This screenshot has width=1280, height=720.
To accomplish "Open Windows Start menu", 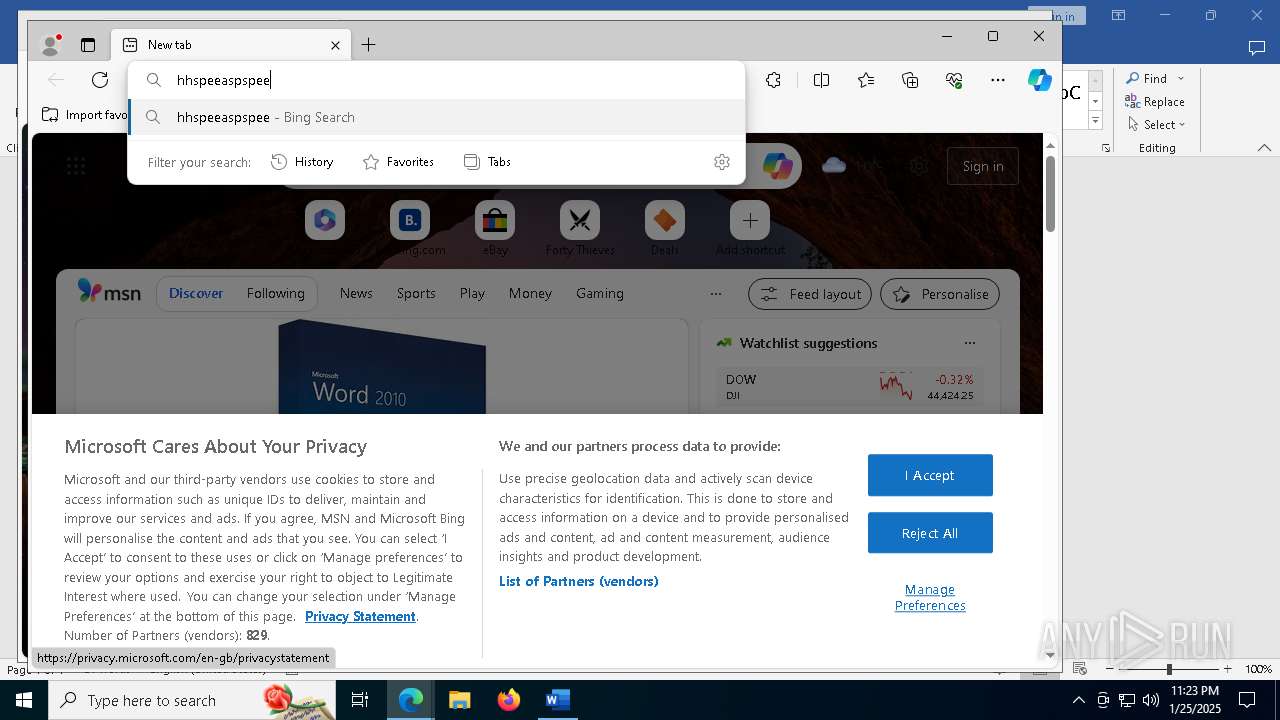I will point(24,700).
